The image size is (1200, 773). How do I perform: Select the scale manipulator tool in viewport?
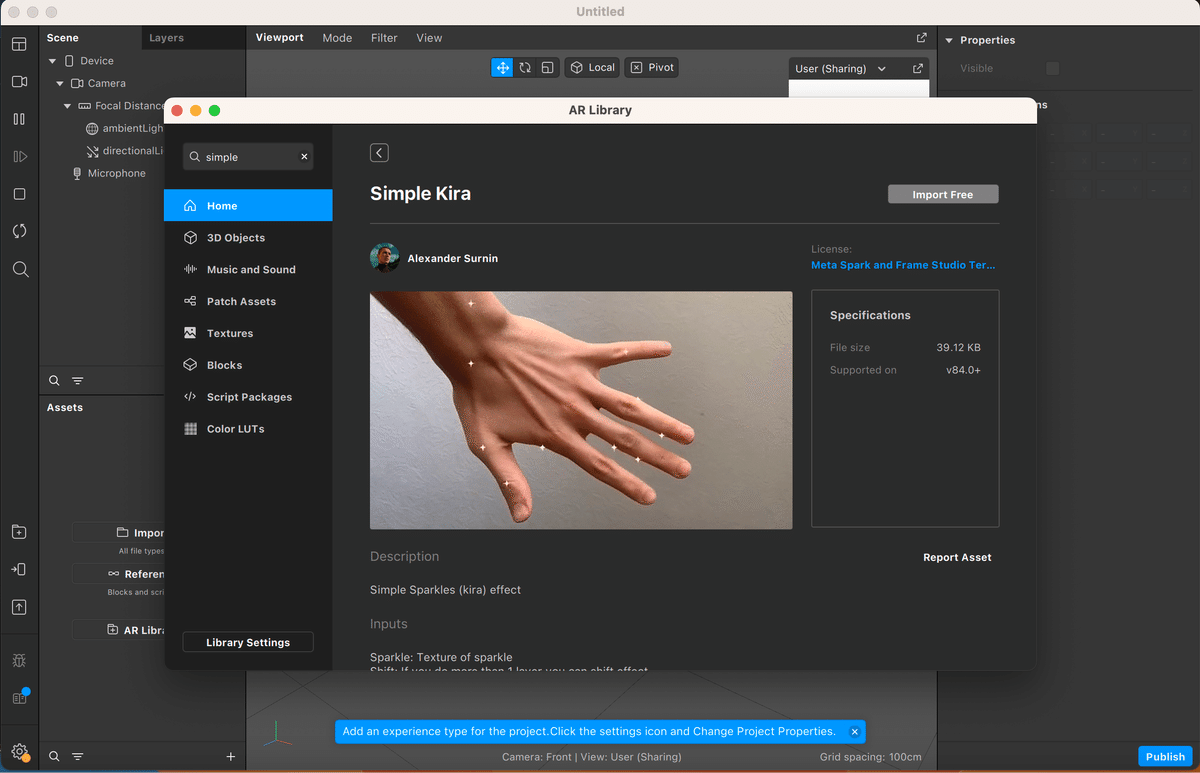(548, 67)
